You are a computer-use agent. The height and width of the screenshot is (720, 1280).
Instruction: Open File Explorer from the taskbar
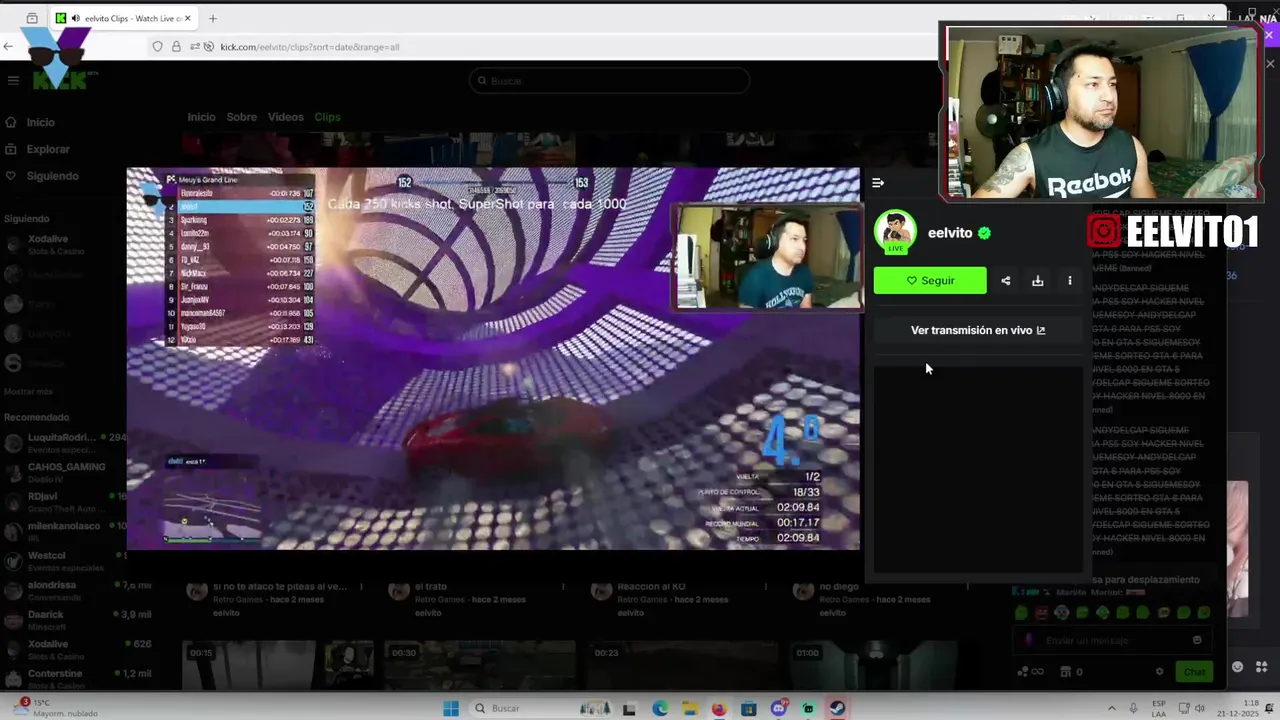[x=690, y=709]
